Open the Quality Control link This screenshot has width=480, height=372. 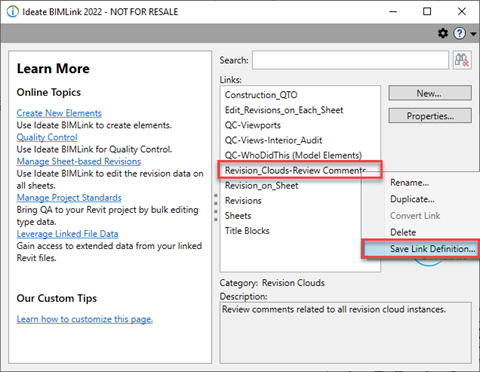pos(47,137)
